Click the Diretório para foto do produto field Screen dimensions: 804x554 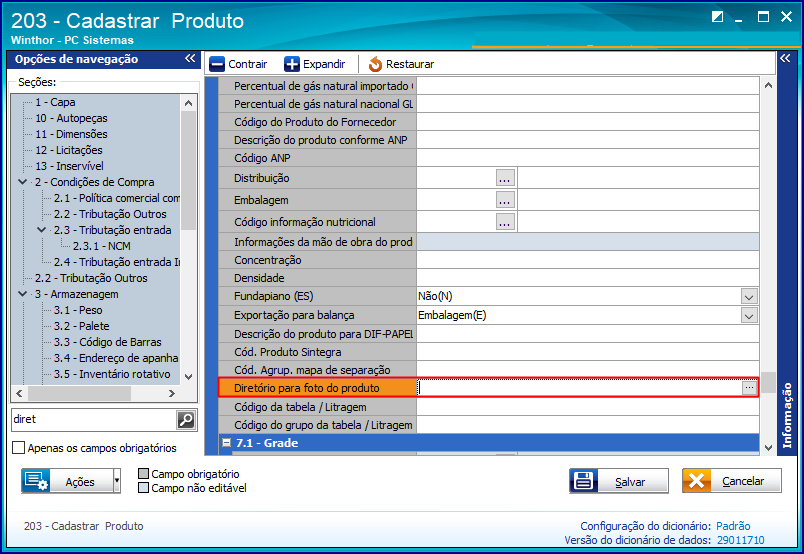pyautogui.click(x=579, y=388)
